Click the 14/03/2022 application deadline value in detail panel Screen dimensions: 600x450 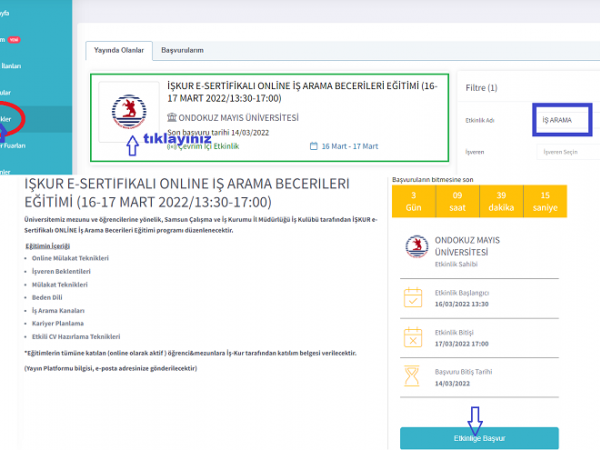[452, 383]
